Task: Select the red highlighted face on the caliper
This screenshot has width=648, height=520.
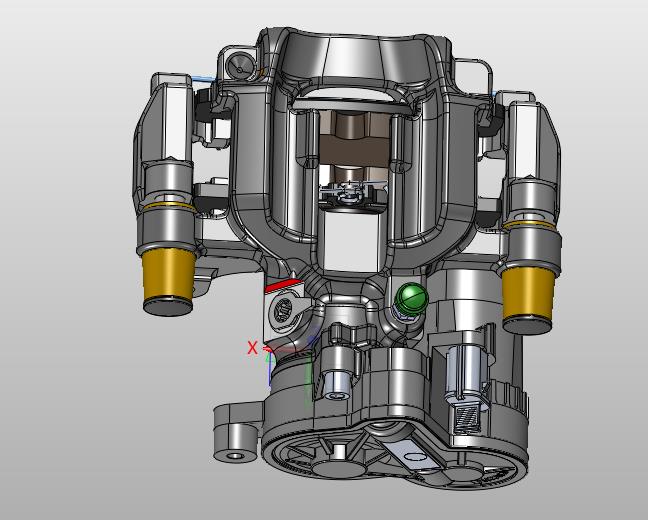Action: point(284,285)
